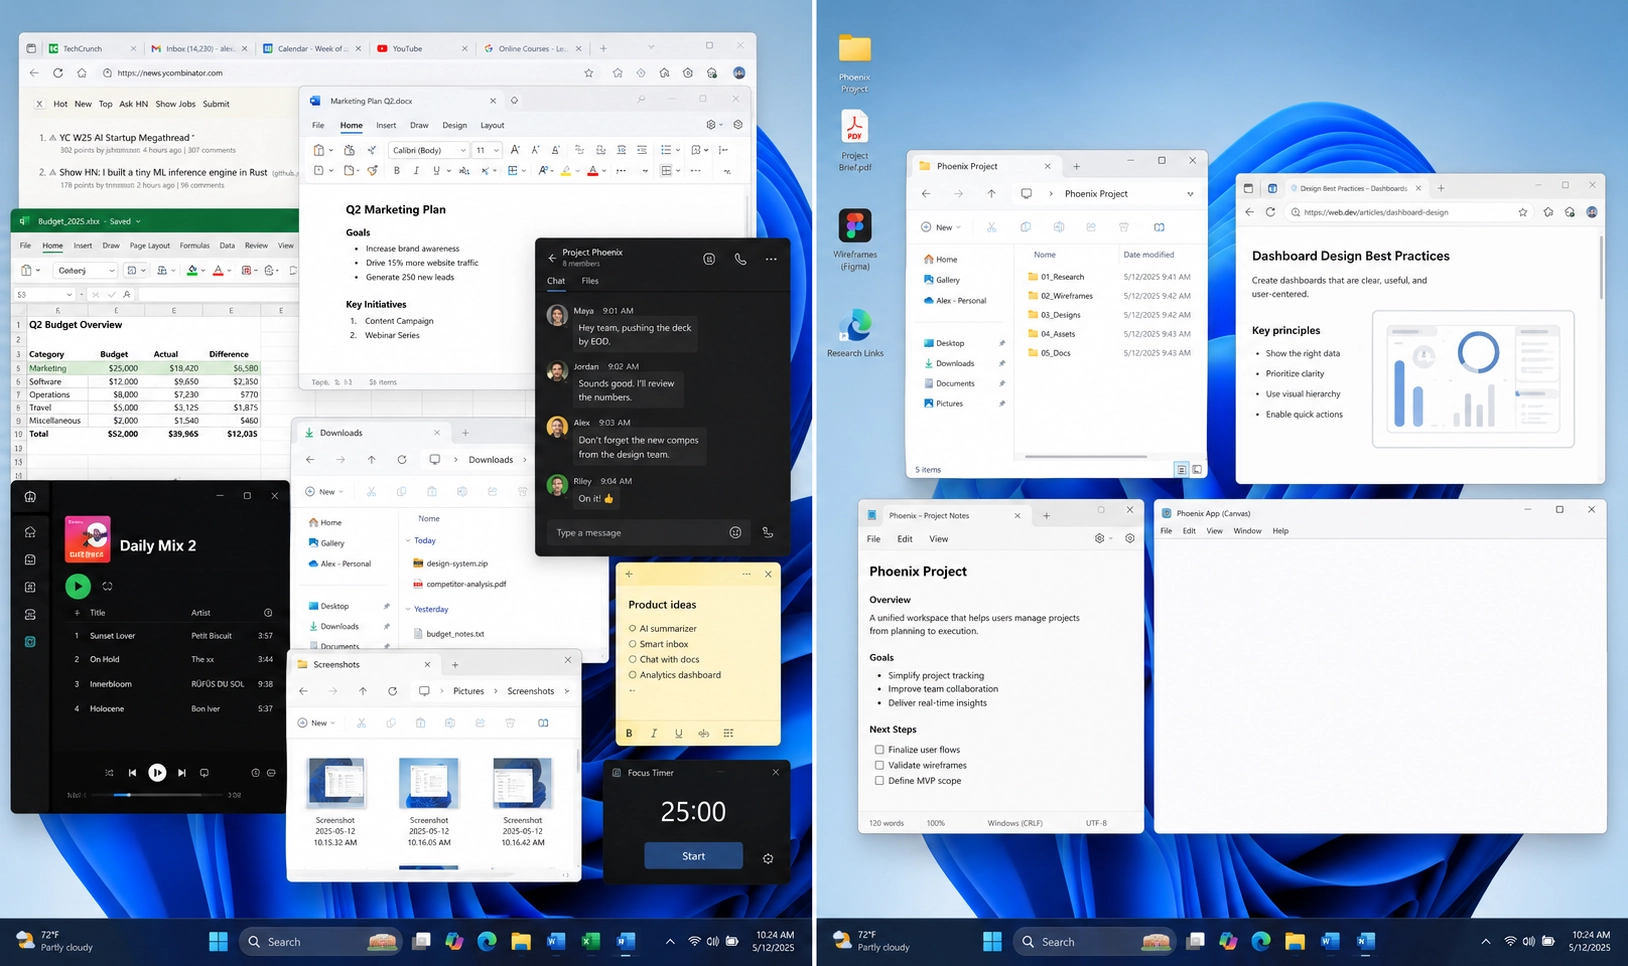Click the Excel icon on the left taskbar
This screenshot has width=1628, height=966.
(x=590, y=941)
